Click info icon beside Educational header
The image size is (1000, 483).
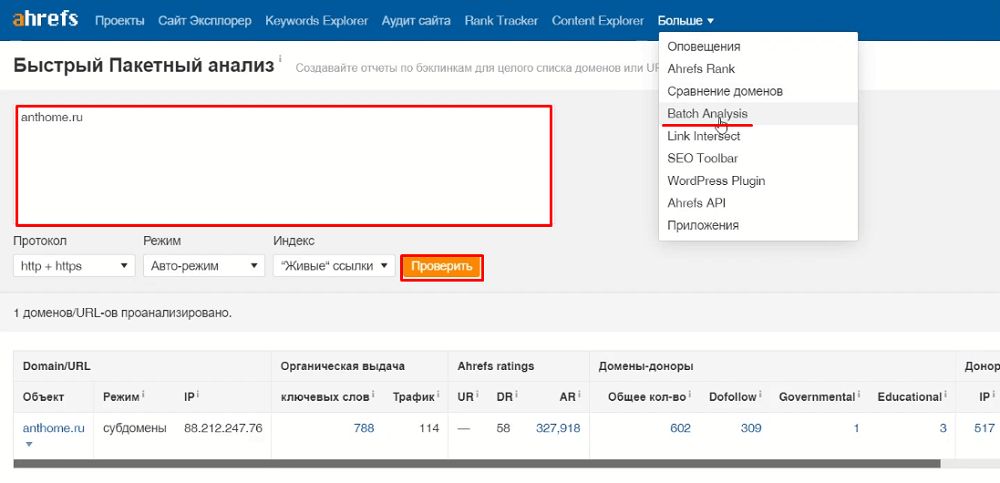[945, 395]
